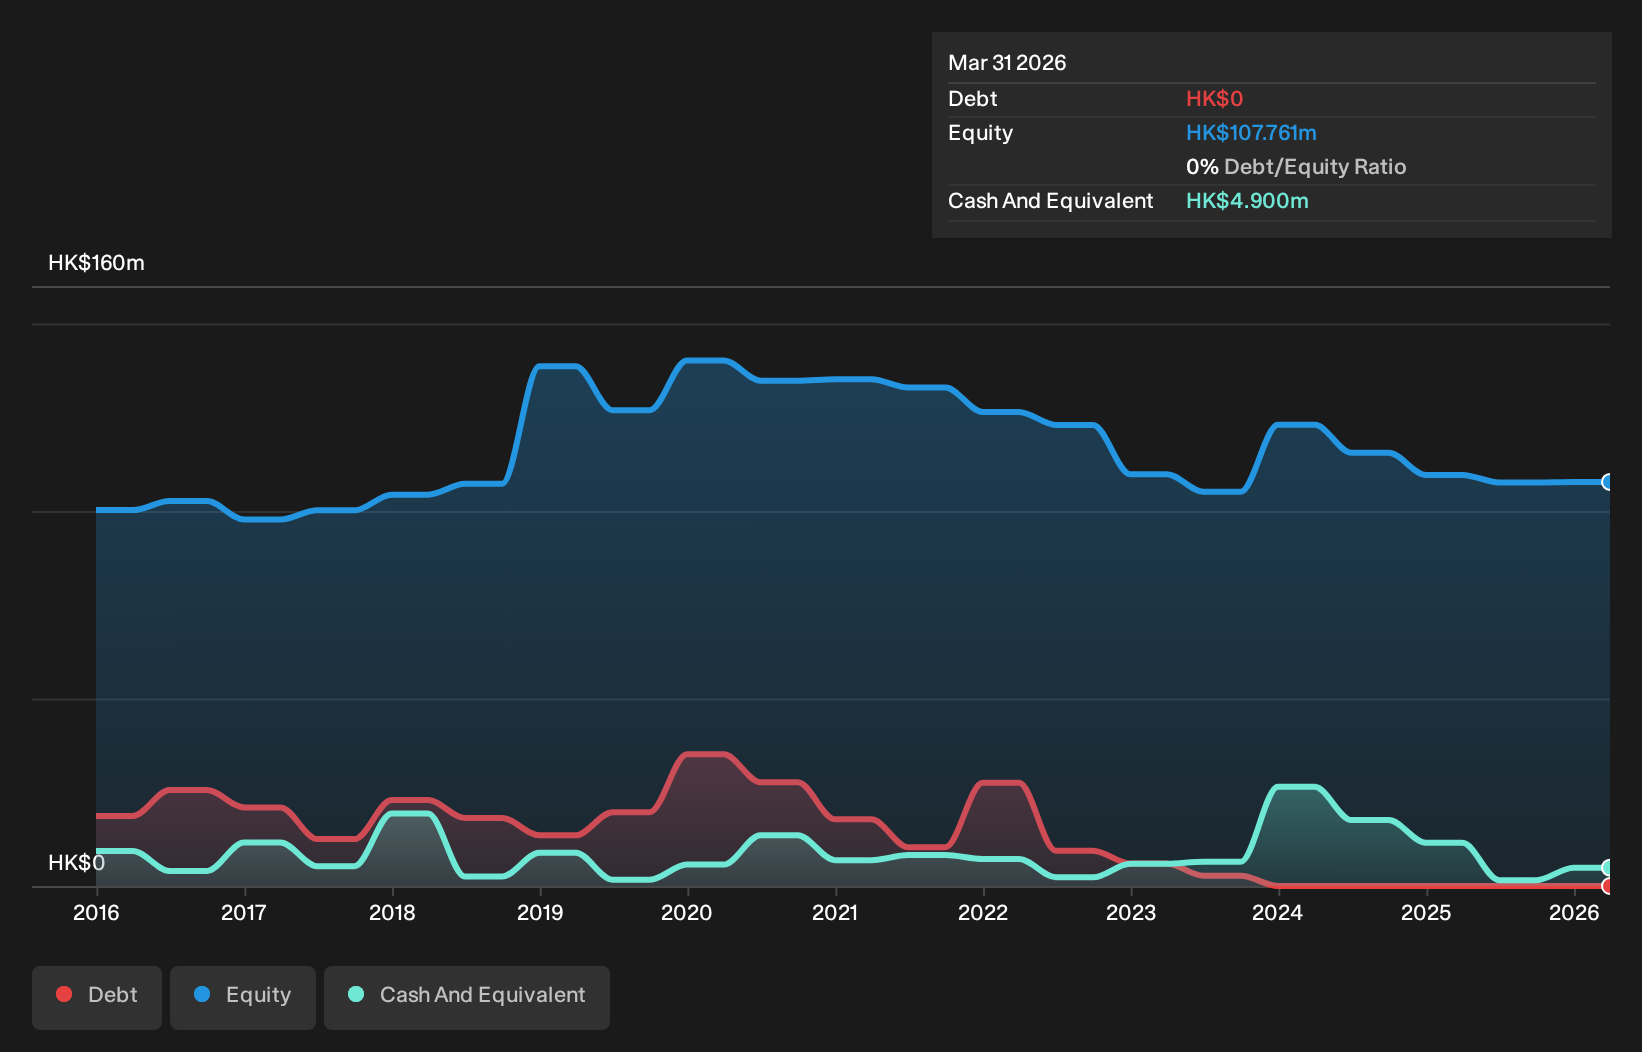
Task: Click the HK$107.761m Equity value
Action: point(1251,133)
